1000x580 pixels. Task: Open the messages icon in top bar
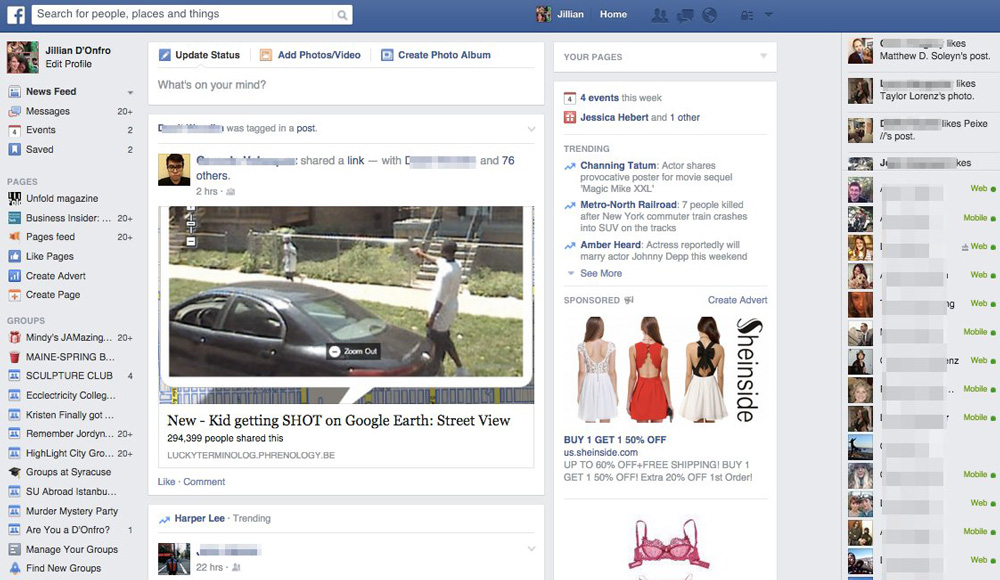pos(685,15)
